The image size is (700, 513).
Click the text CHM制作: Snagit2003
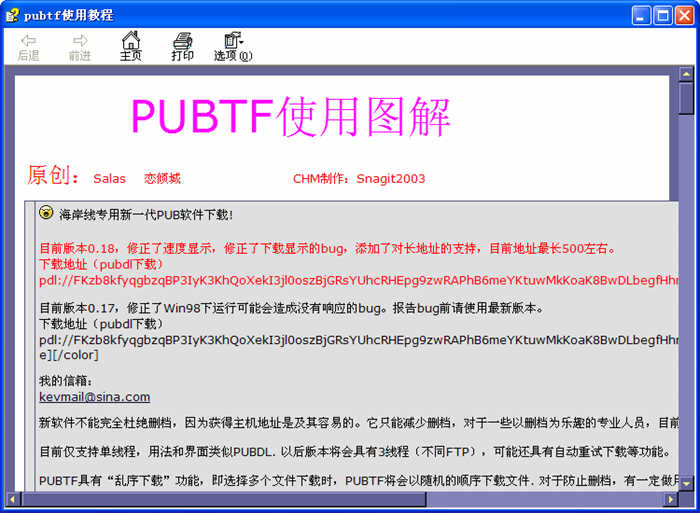(x=359, y=179)
